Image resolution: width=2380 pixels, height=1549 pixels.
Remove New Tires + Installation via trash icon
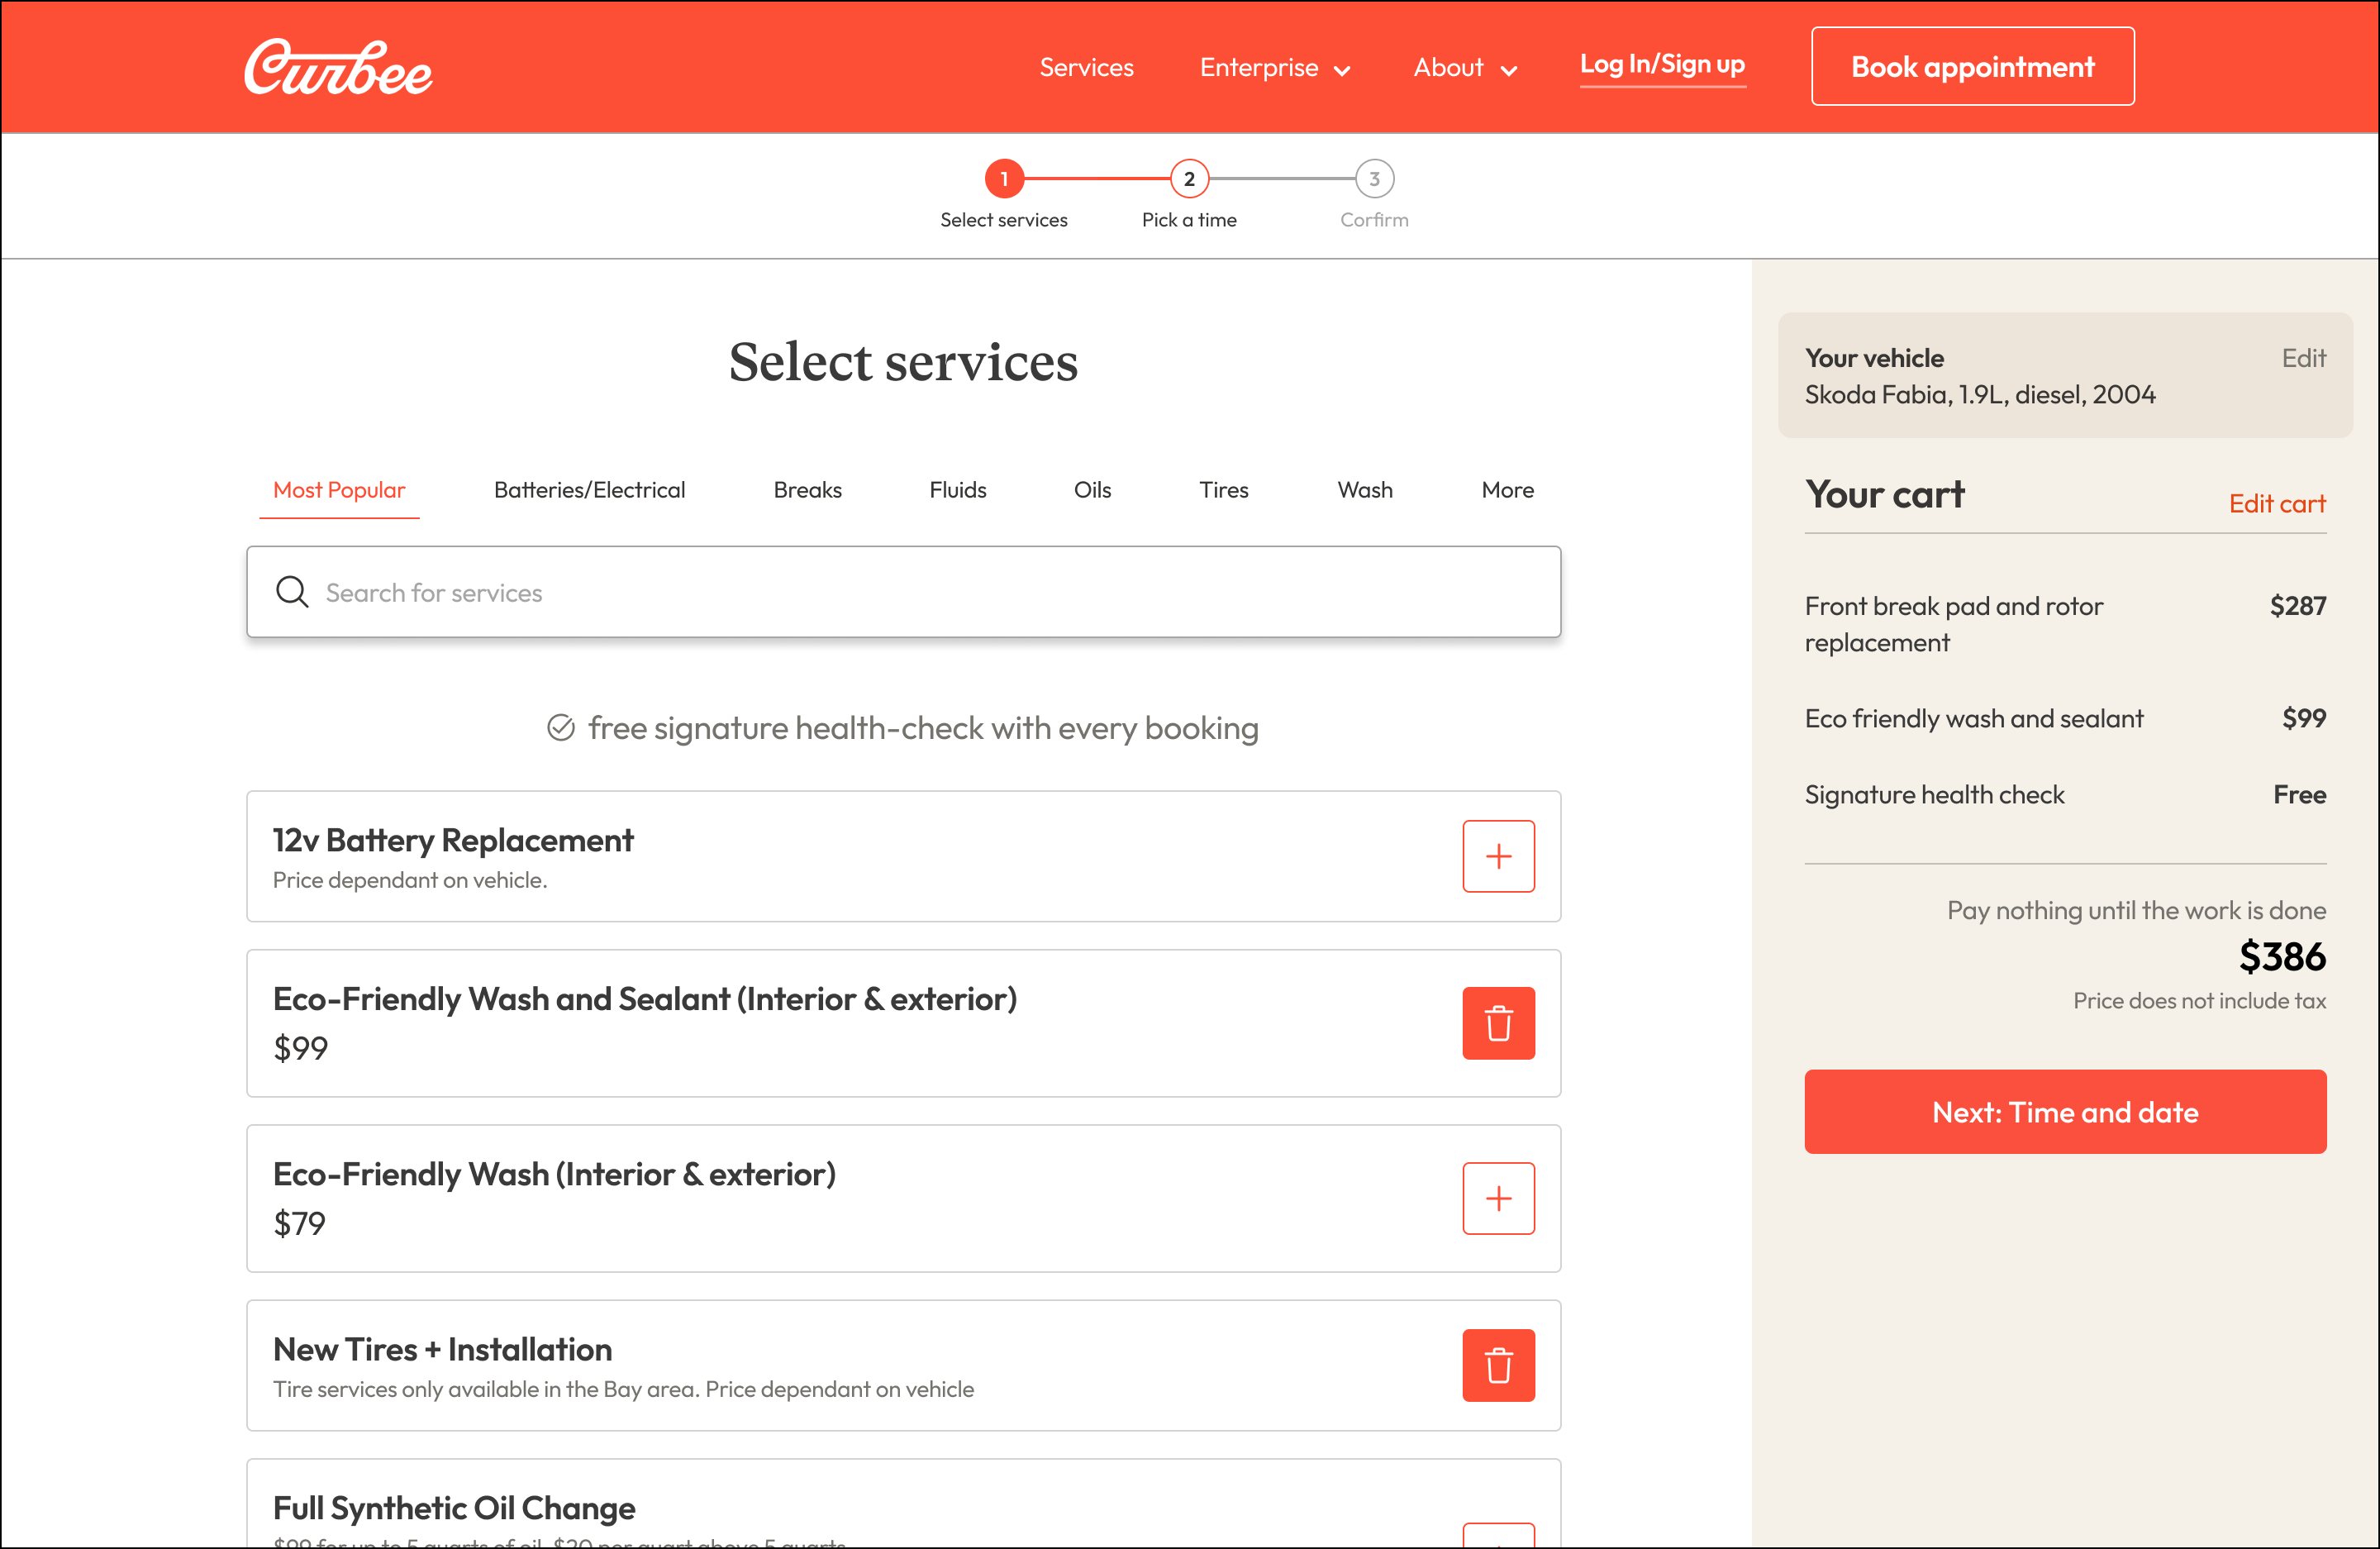pos(1498,1365)
